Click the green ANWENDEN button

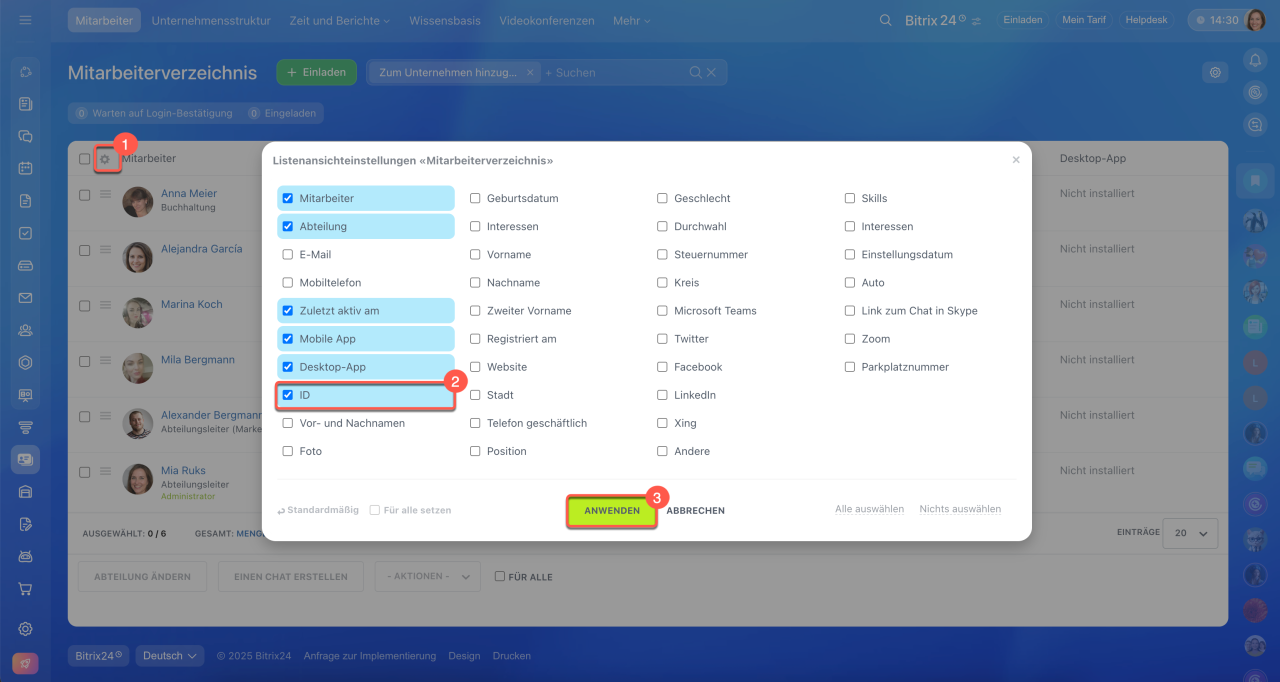pos(612,511)
